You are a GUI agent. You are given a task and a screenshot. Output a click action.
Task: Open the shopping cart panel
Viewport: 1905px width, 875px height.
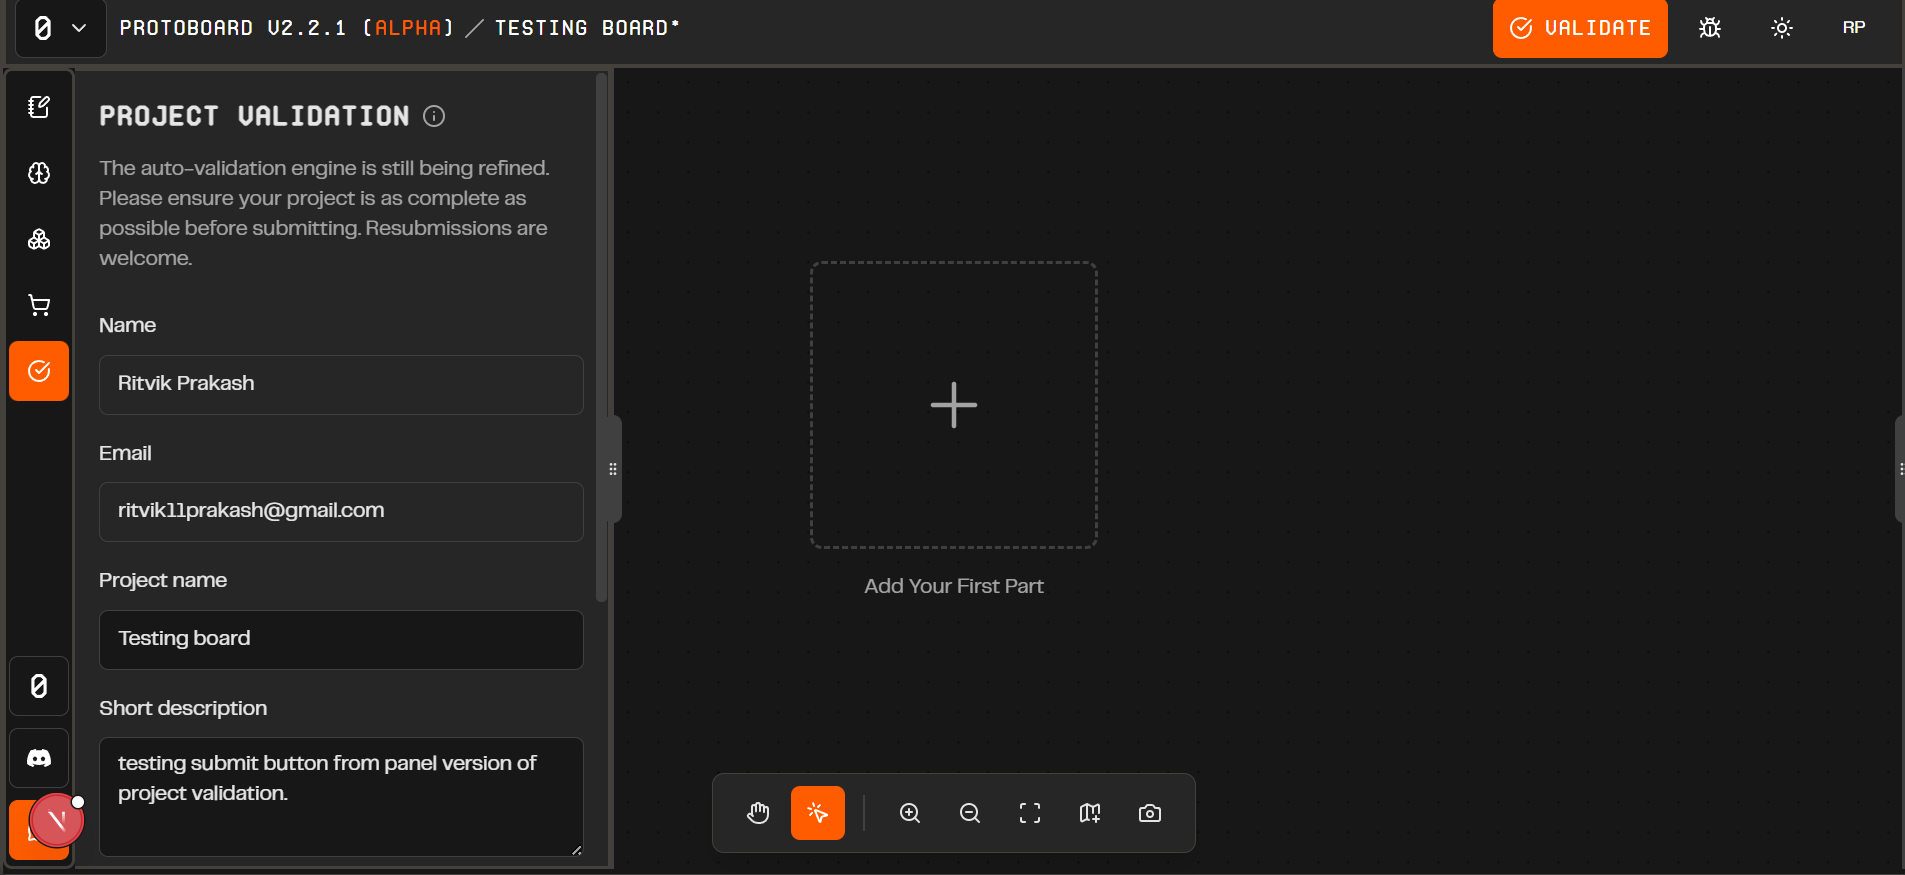tap(39, 305)
